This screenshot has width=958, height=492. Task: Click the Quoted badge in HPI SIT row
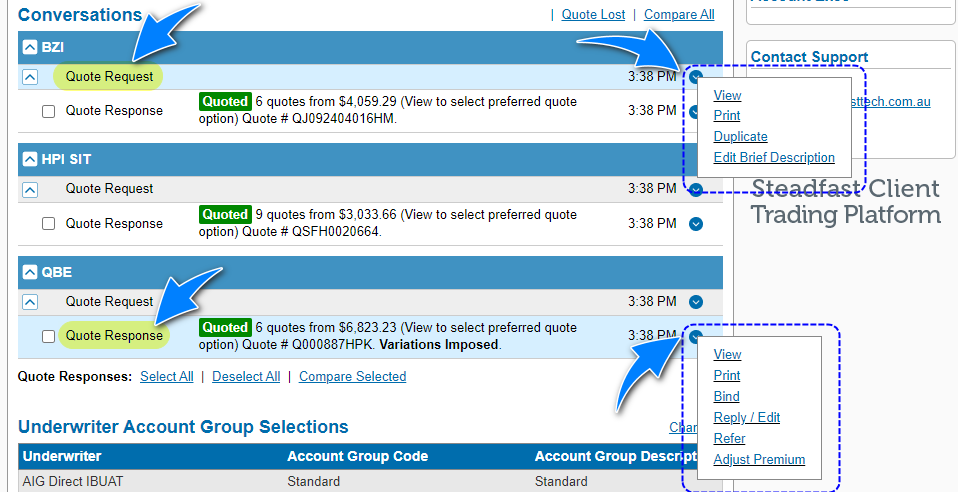coord(225,215)
